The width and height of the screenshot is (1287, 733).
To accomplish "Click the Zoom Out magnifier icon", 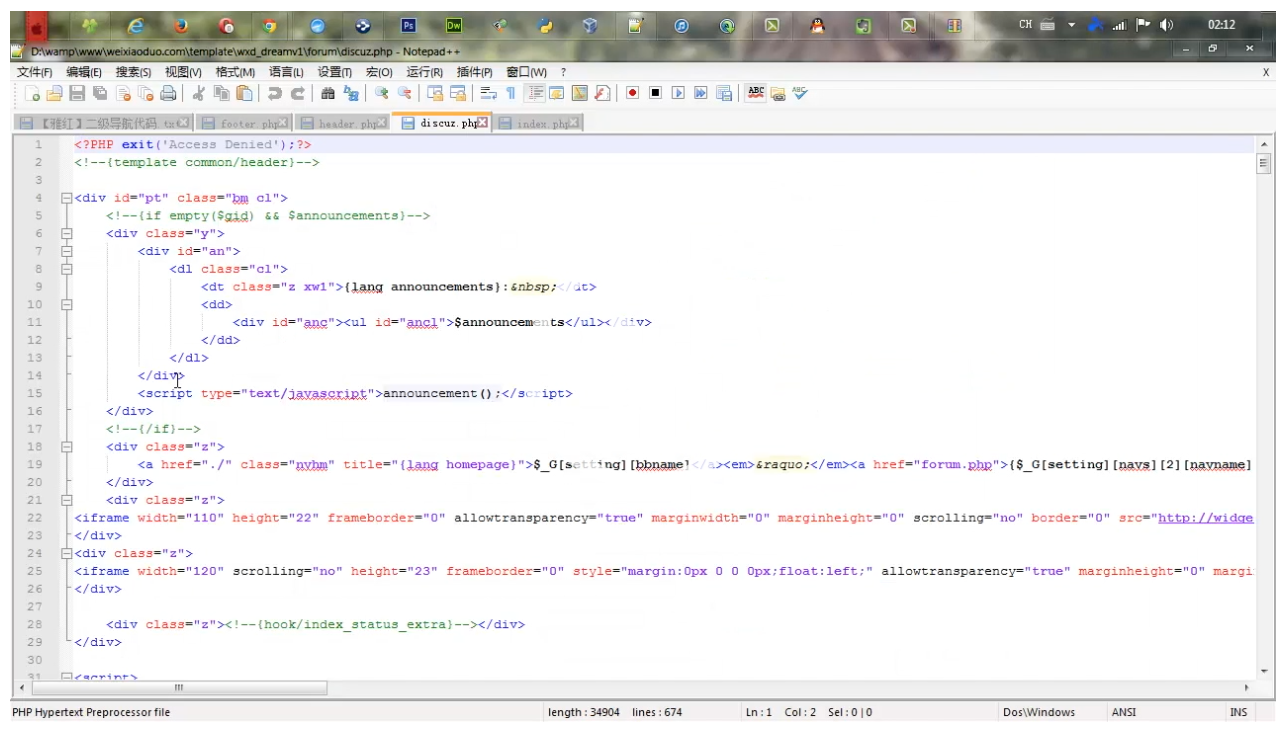I will (x=404, y=93).
